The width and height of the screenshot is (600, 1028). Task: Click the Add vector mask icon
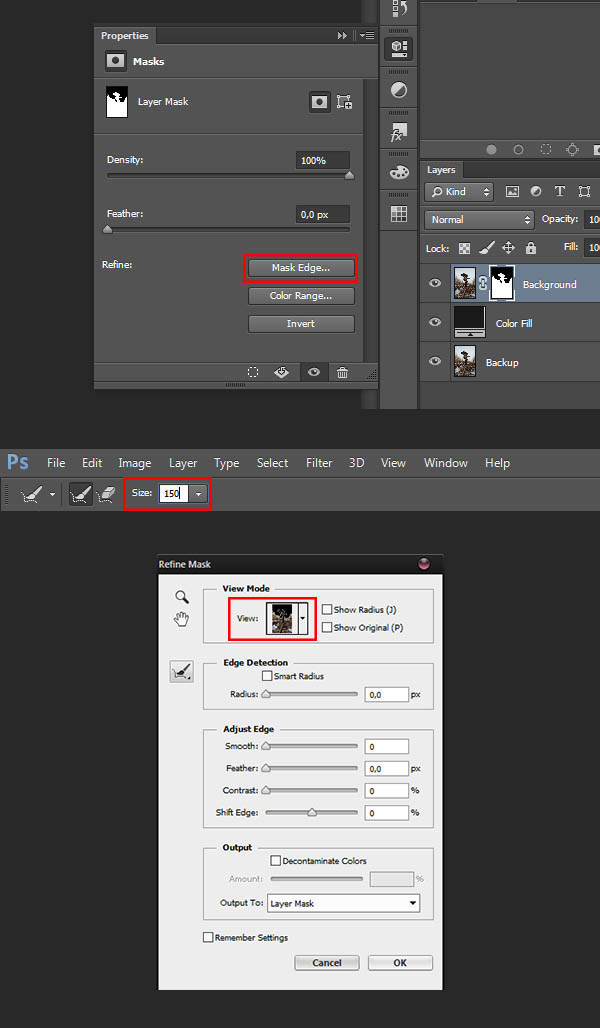click(x=344, y=102)
